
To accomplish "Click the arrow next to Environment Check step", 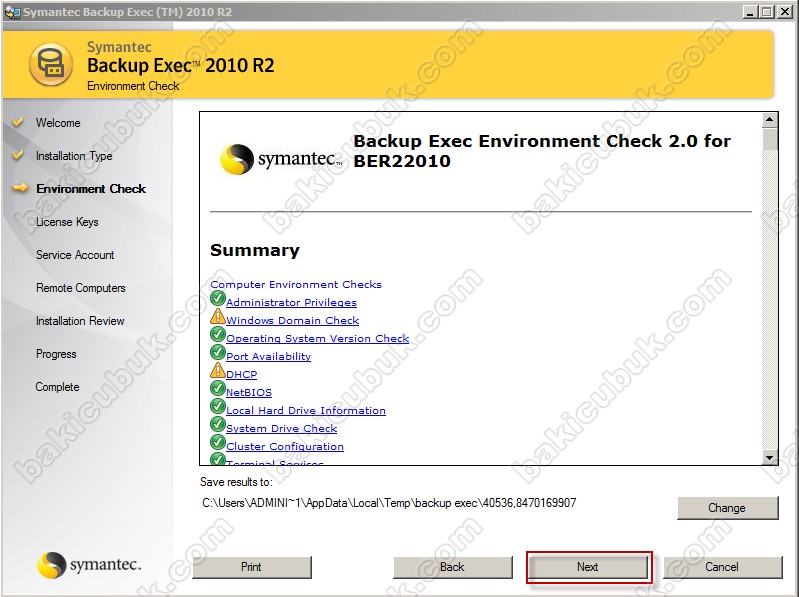I will 20,188.
